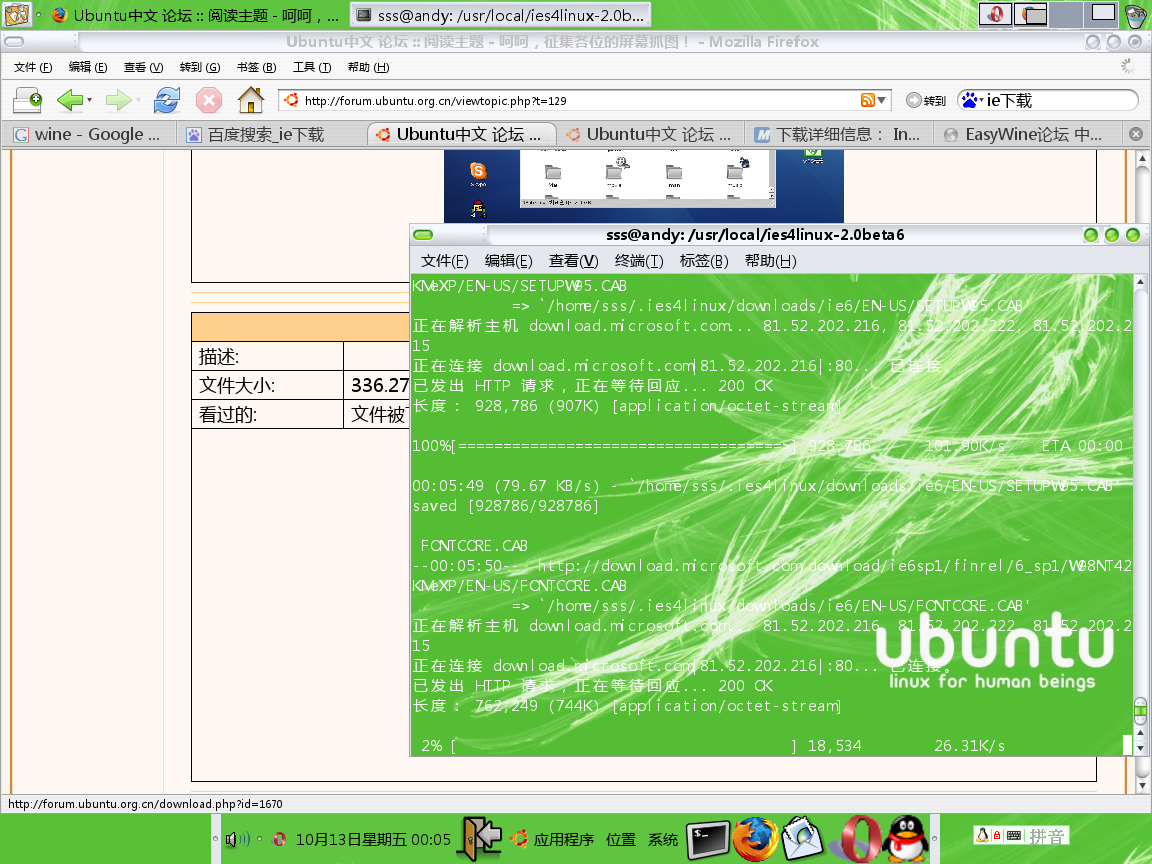The image size is (1152, 864).
Task: Open Firefox 查看(V) menu
Action: click(x=143, y=67)
